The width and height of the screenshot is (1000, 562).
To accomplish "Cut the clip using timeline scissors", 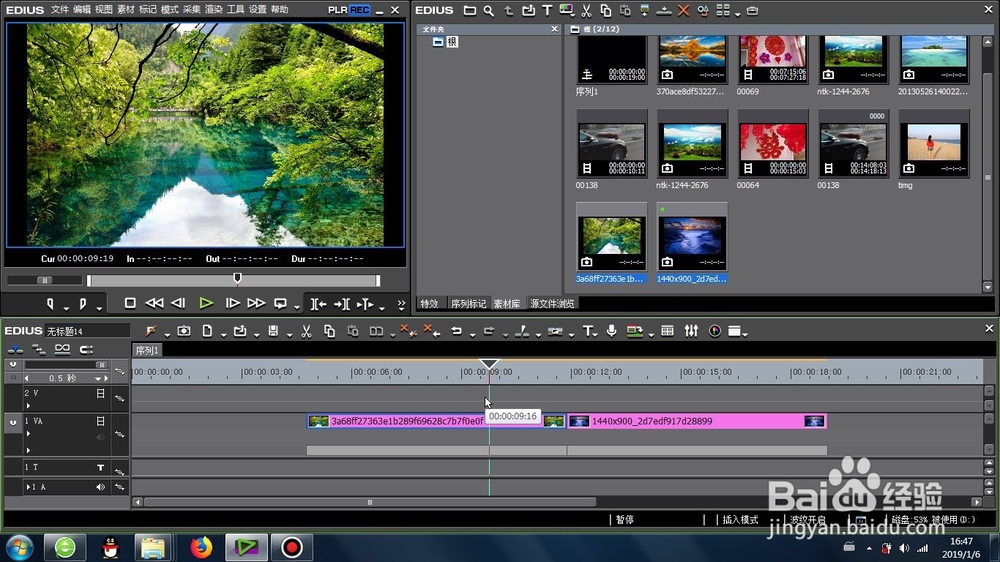I will (x=306, y=330).
